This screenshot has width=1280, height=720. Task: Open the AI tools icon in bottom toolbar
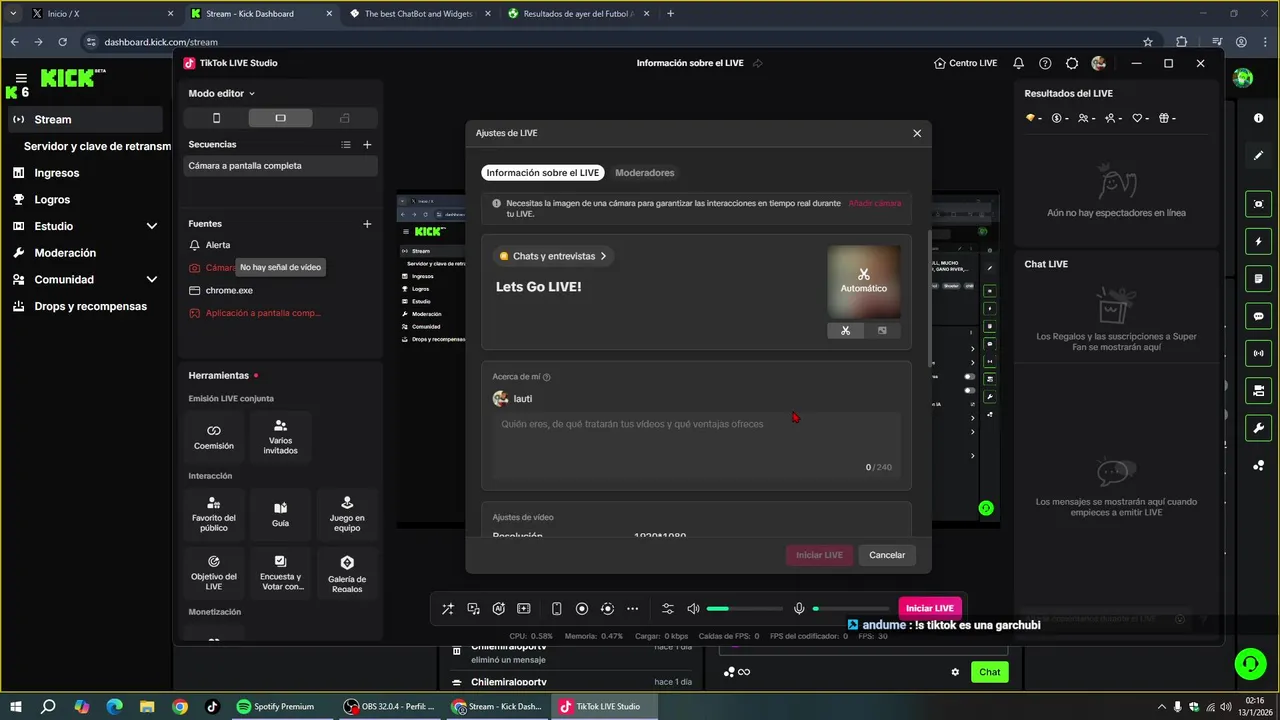(499, 609)
